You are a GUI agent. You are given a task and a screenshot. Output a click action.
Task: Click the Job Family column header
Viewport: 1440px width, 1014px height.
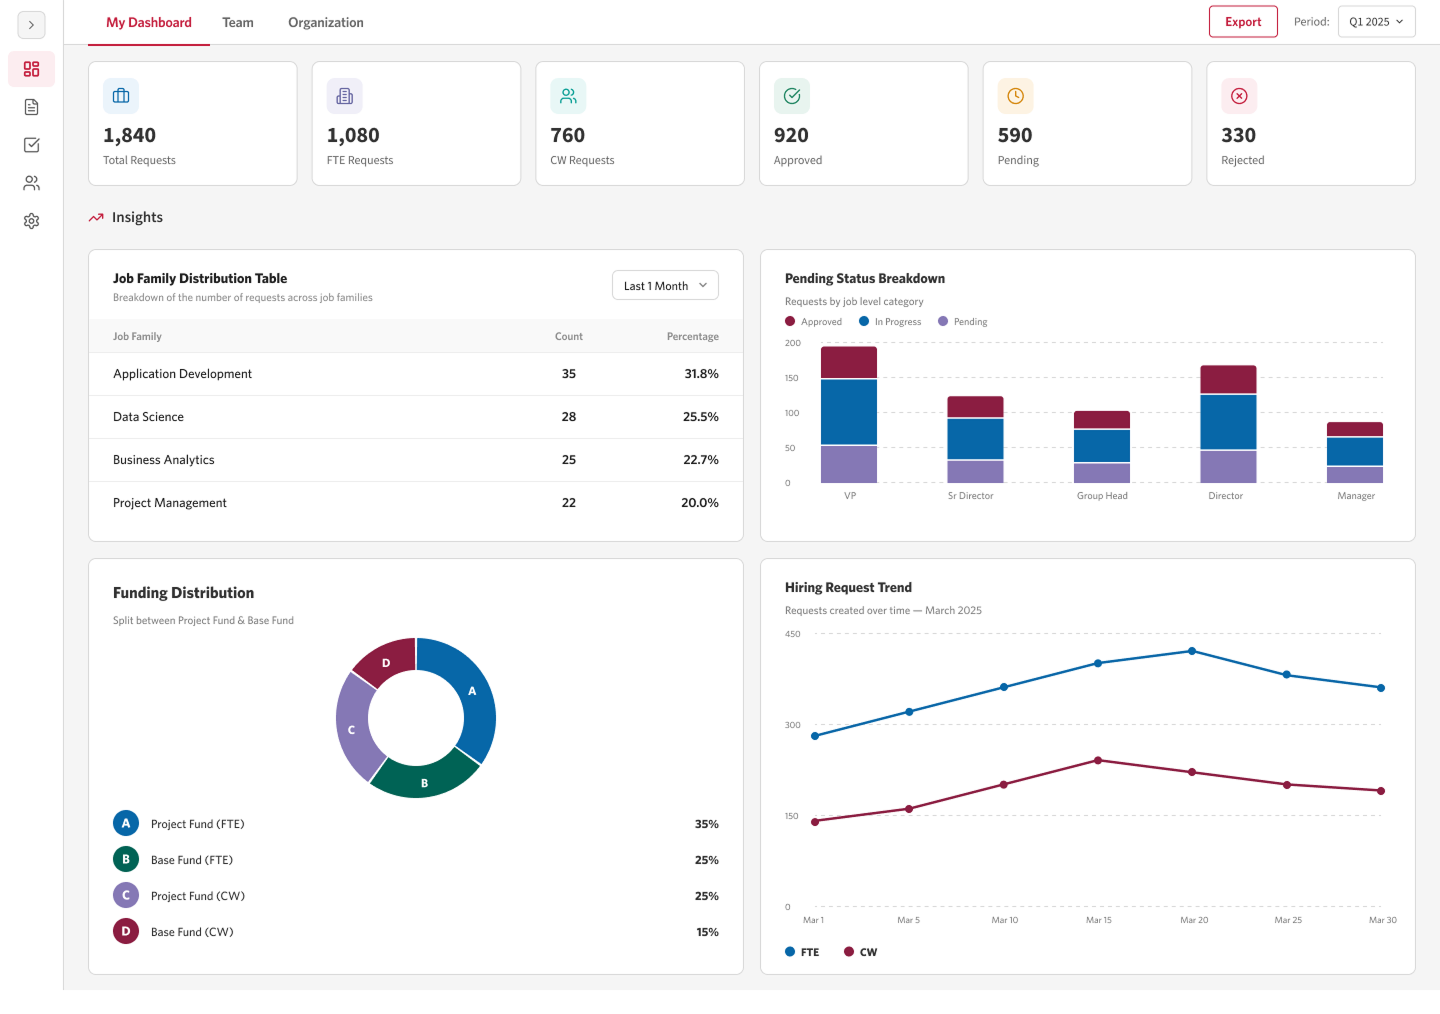point(137,337)
